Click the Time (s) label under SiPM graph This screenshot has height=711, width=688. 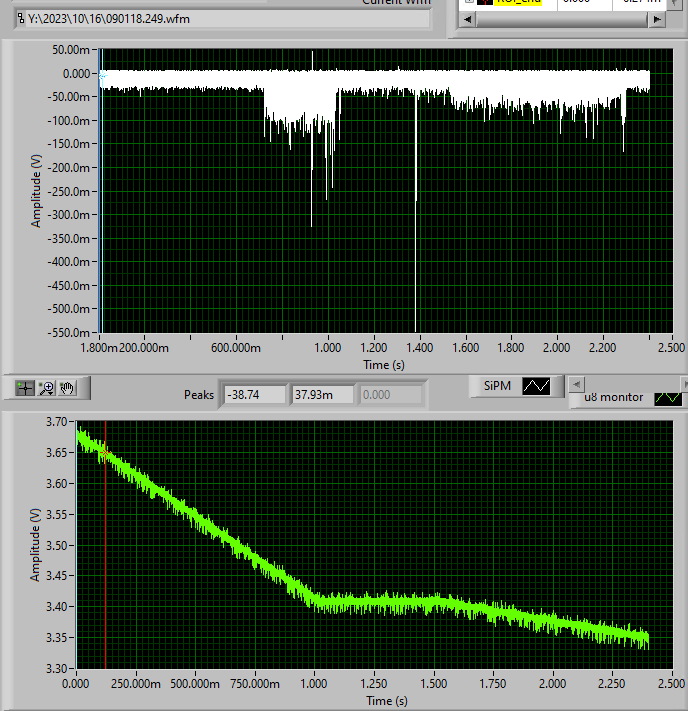(x=384, y=365)
